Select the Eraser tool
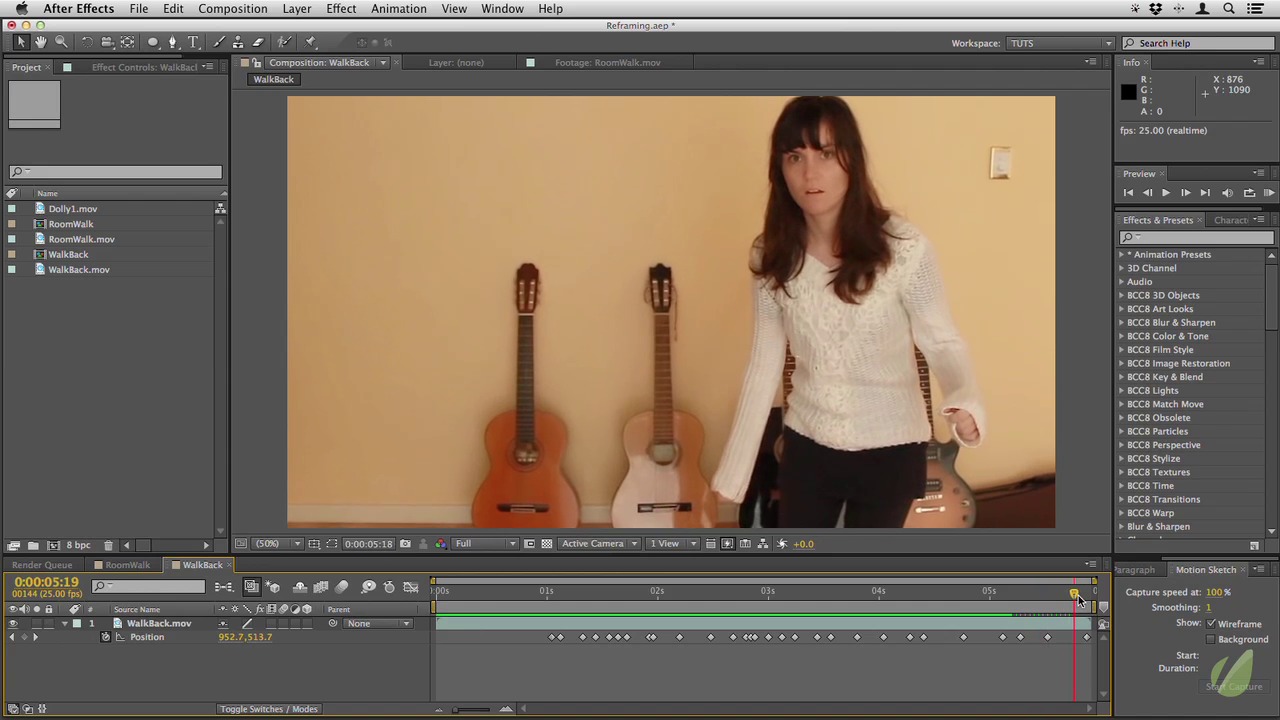 258,42
